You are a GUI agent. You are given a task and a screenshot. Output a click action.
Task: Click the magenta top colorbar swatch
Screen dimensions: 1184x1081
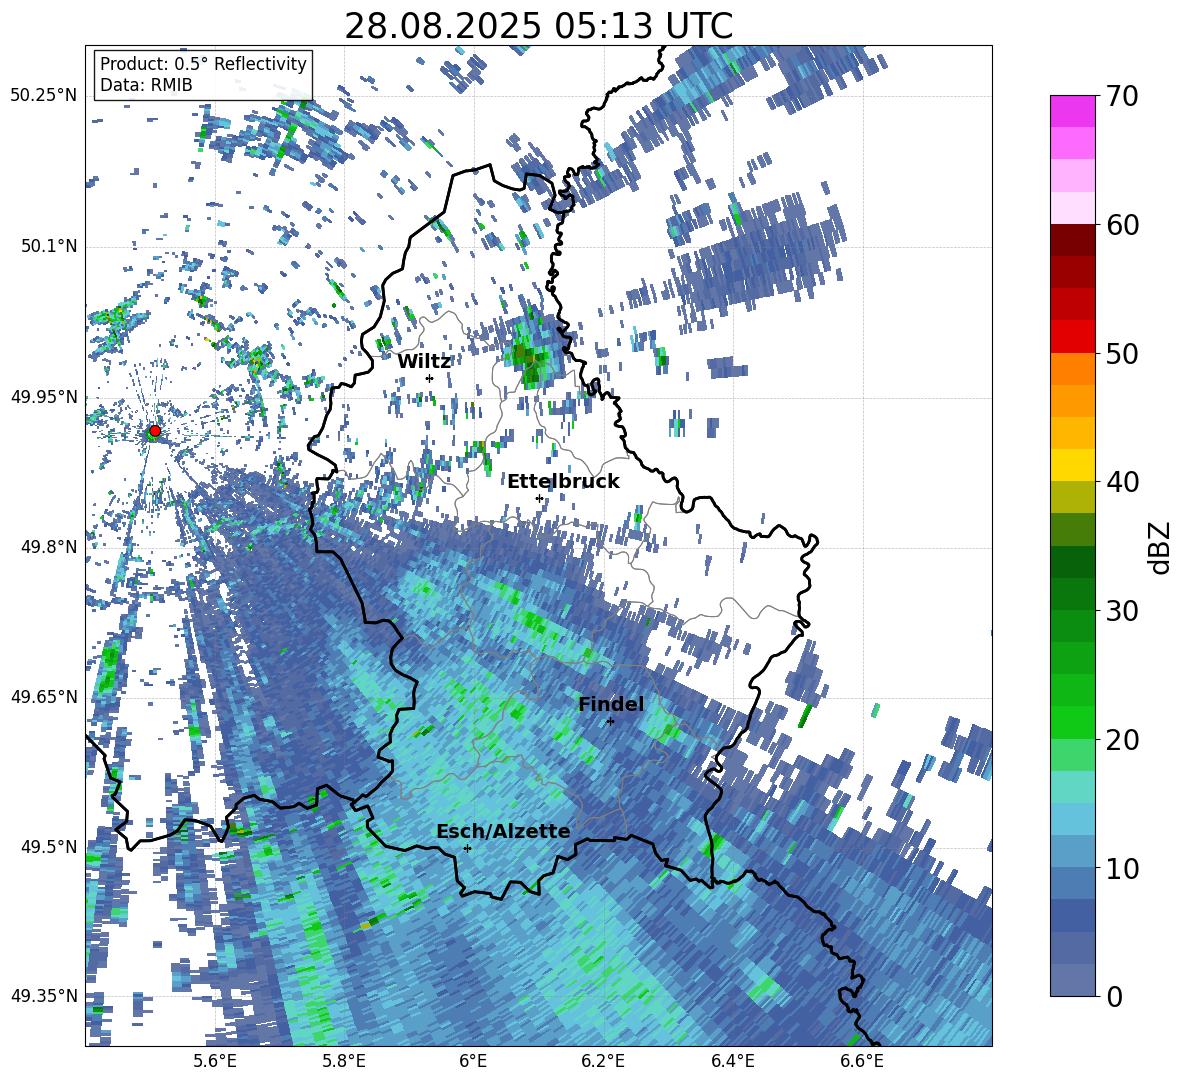[1072, 112]
